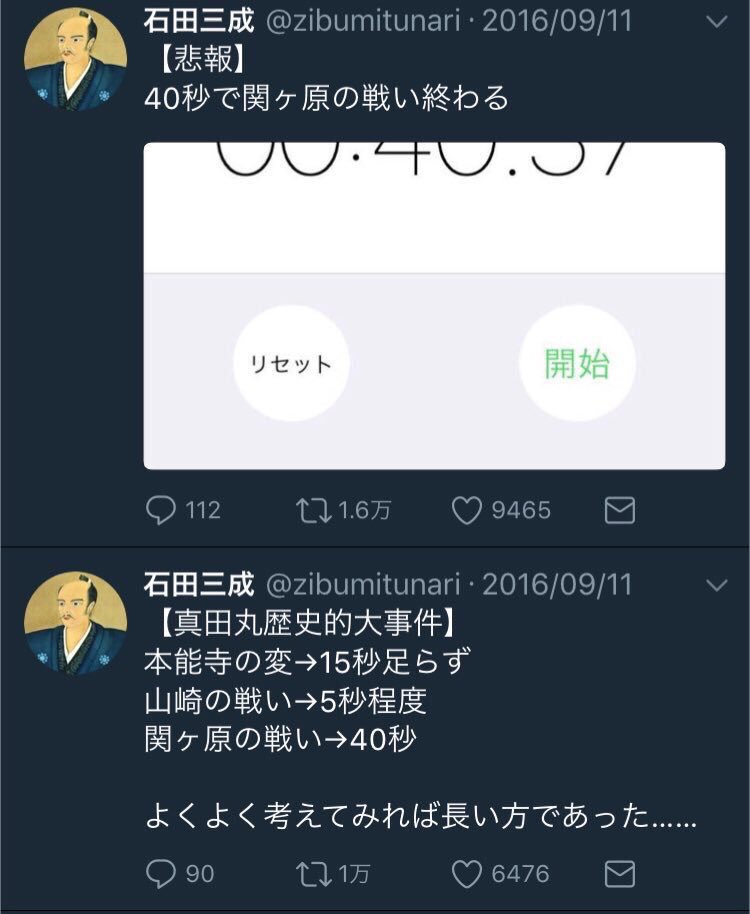Expand the second tweet's chevron menu
This screenshot has height=914, width=750.
[716, 585]
